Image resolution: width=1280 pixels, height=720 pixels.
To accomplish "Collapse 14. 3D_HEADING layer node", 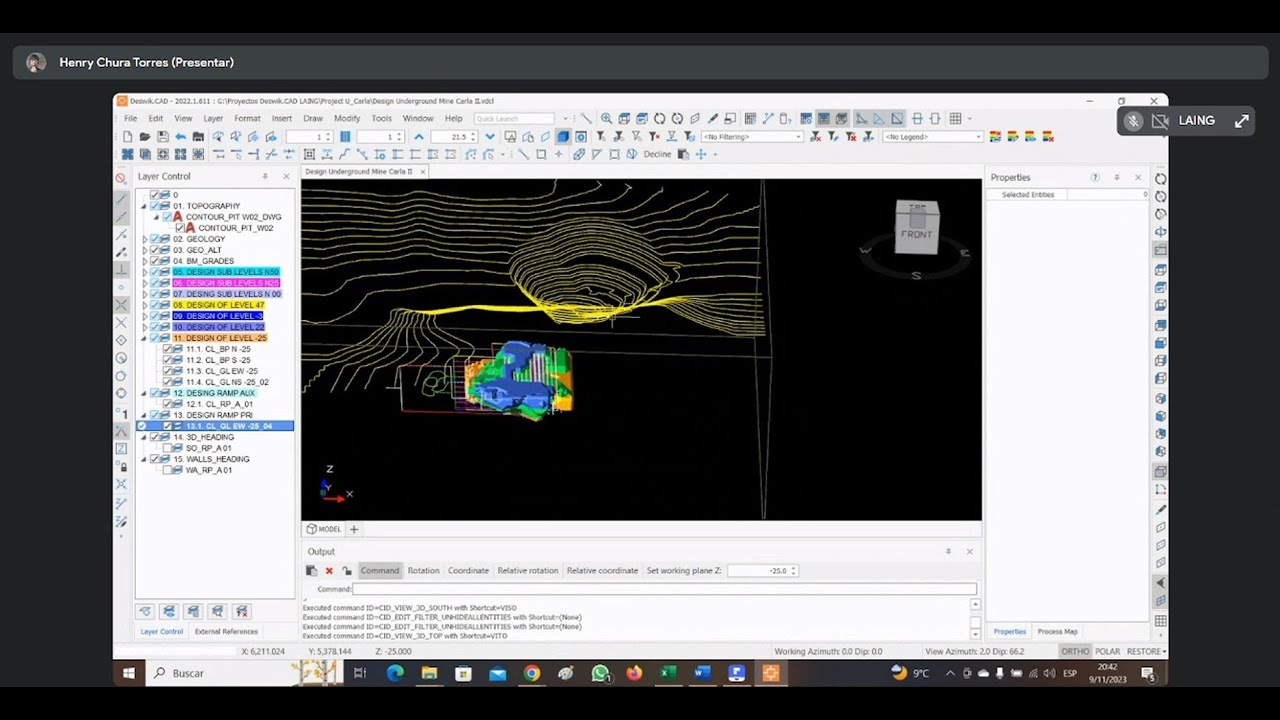I will (144, 437).
